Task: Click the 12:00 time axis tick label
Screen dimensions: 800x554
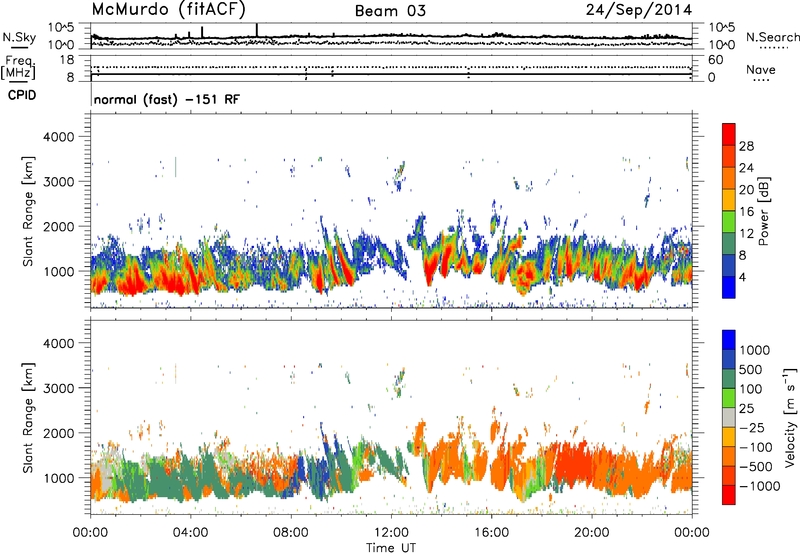Action: pyautogui.click(x=391, y=533)
